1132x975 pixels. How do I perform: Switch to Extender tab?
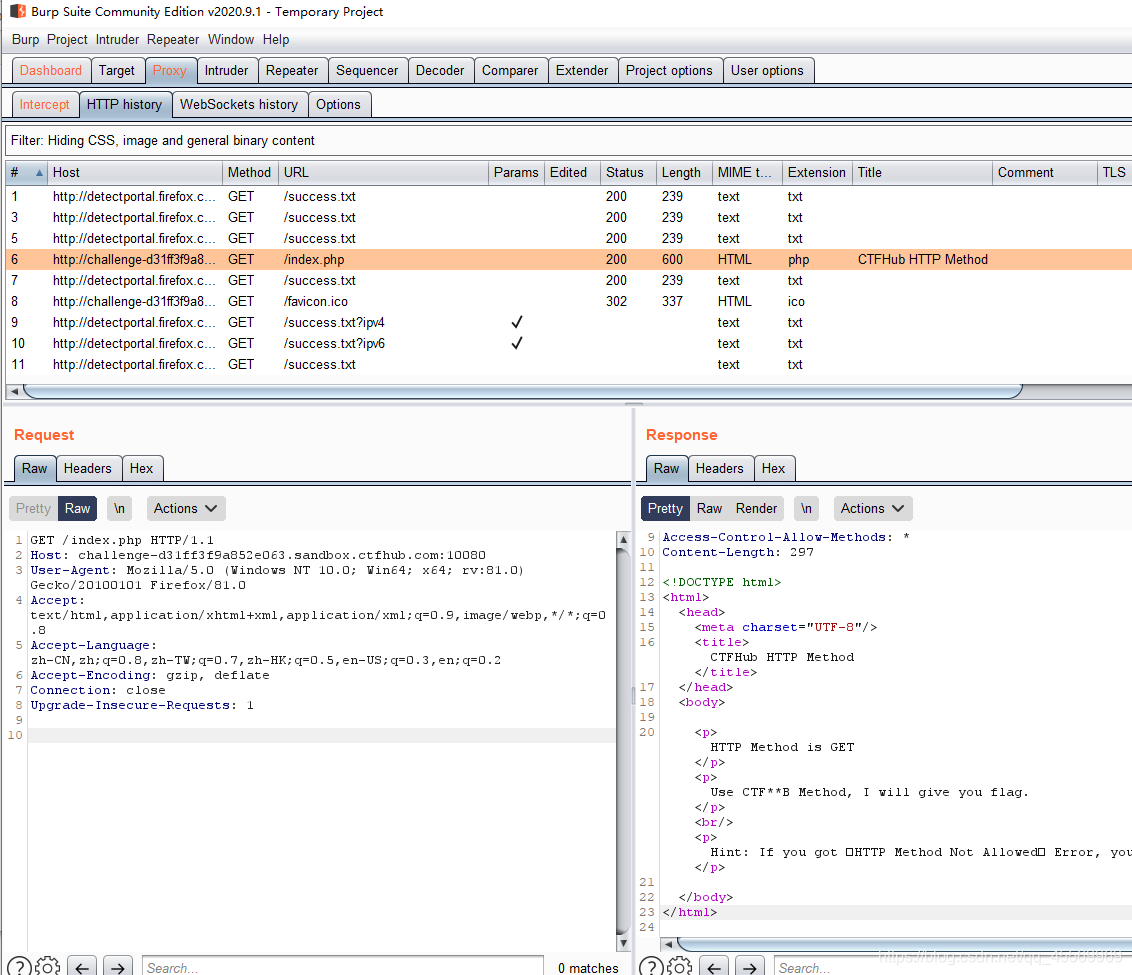pos(582,70)
